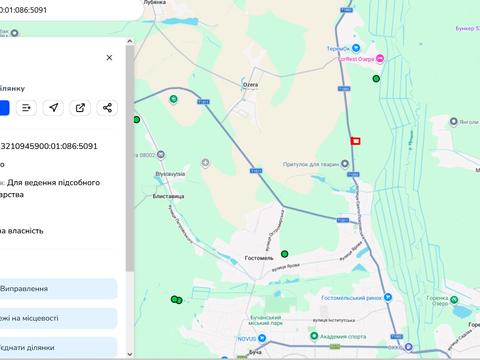Click the ТеремОк shop marker icon
The height and width of the screenshot is (360, 480).
(x=356, y=48)
